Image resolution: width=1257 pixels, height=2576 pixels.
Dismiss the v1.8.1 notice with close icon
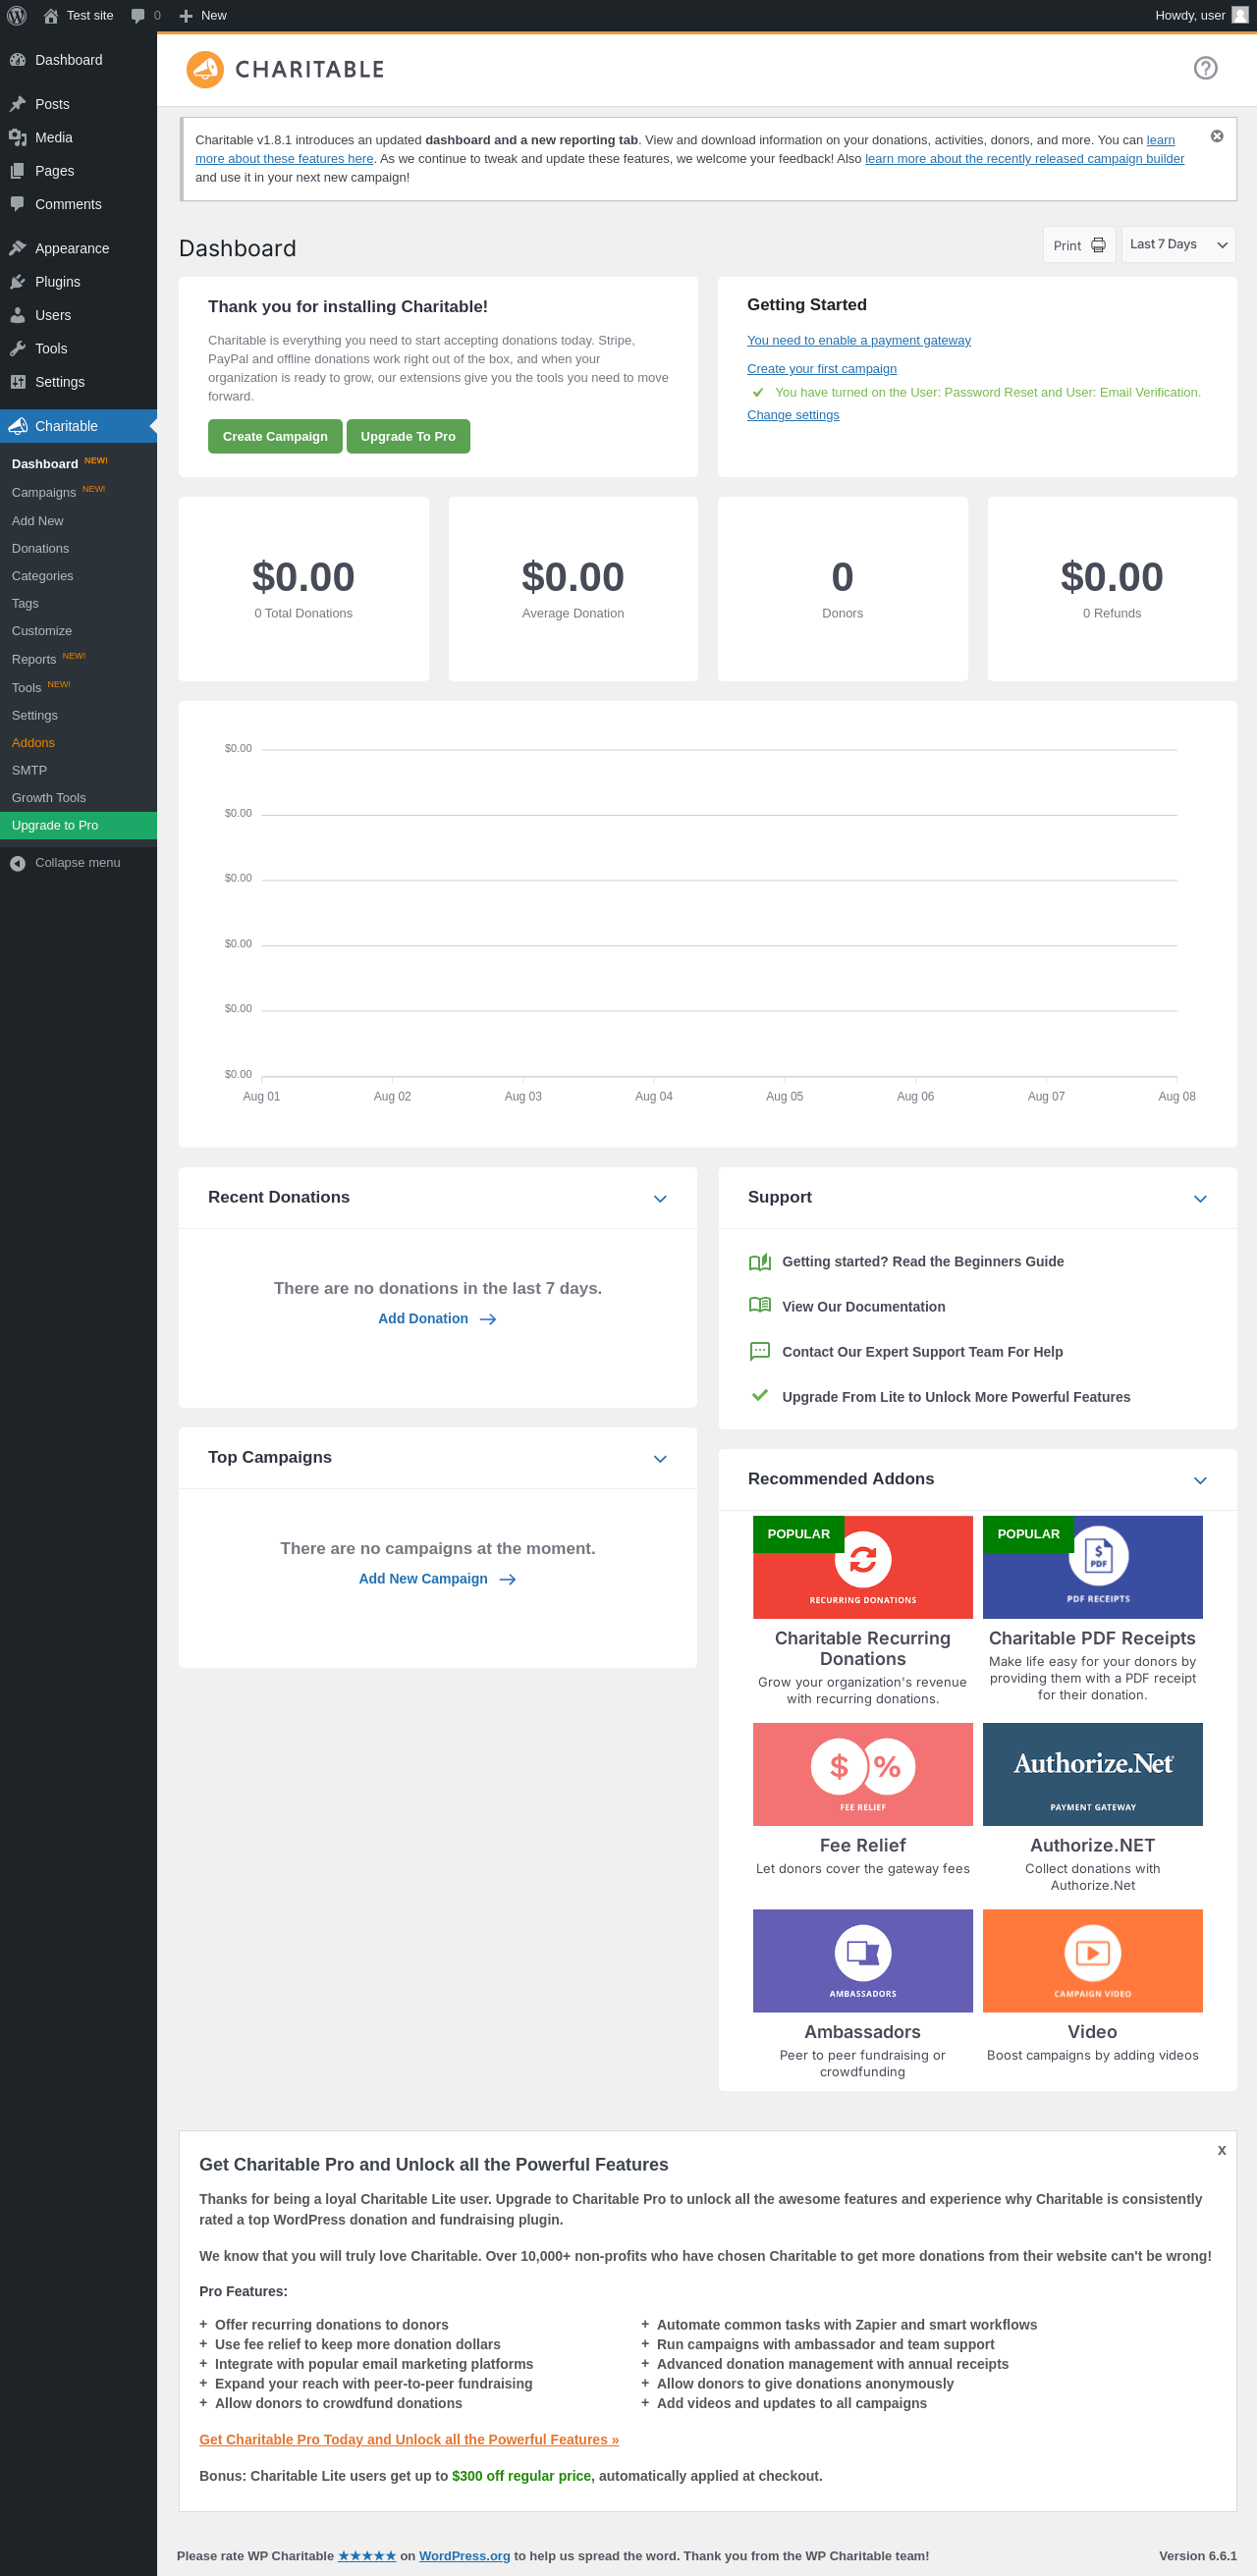[x=1217, y=136]
